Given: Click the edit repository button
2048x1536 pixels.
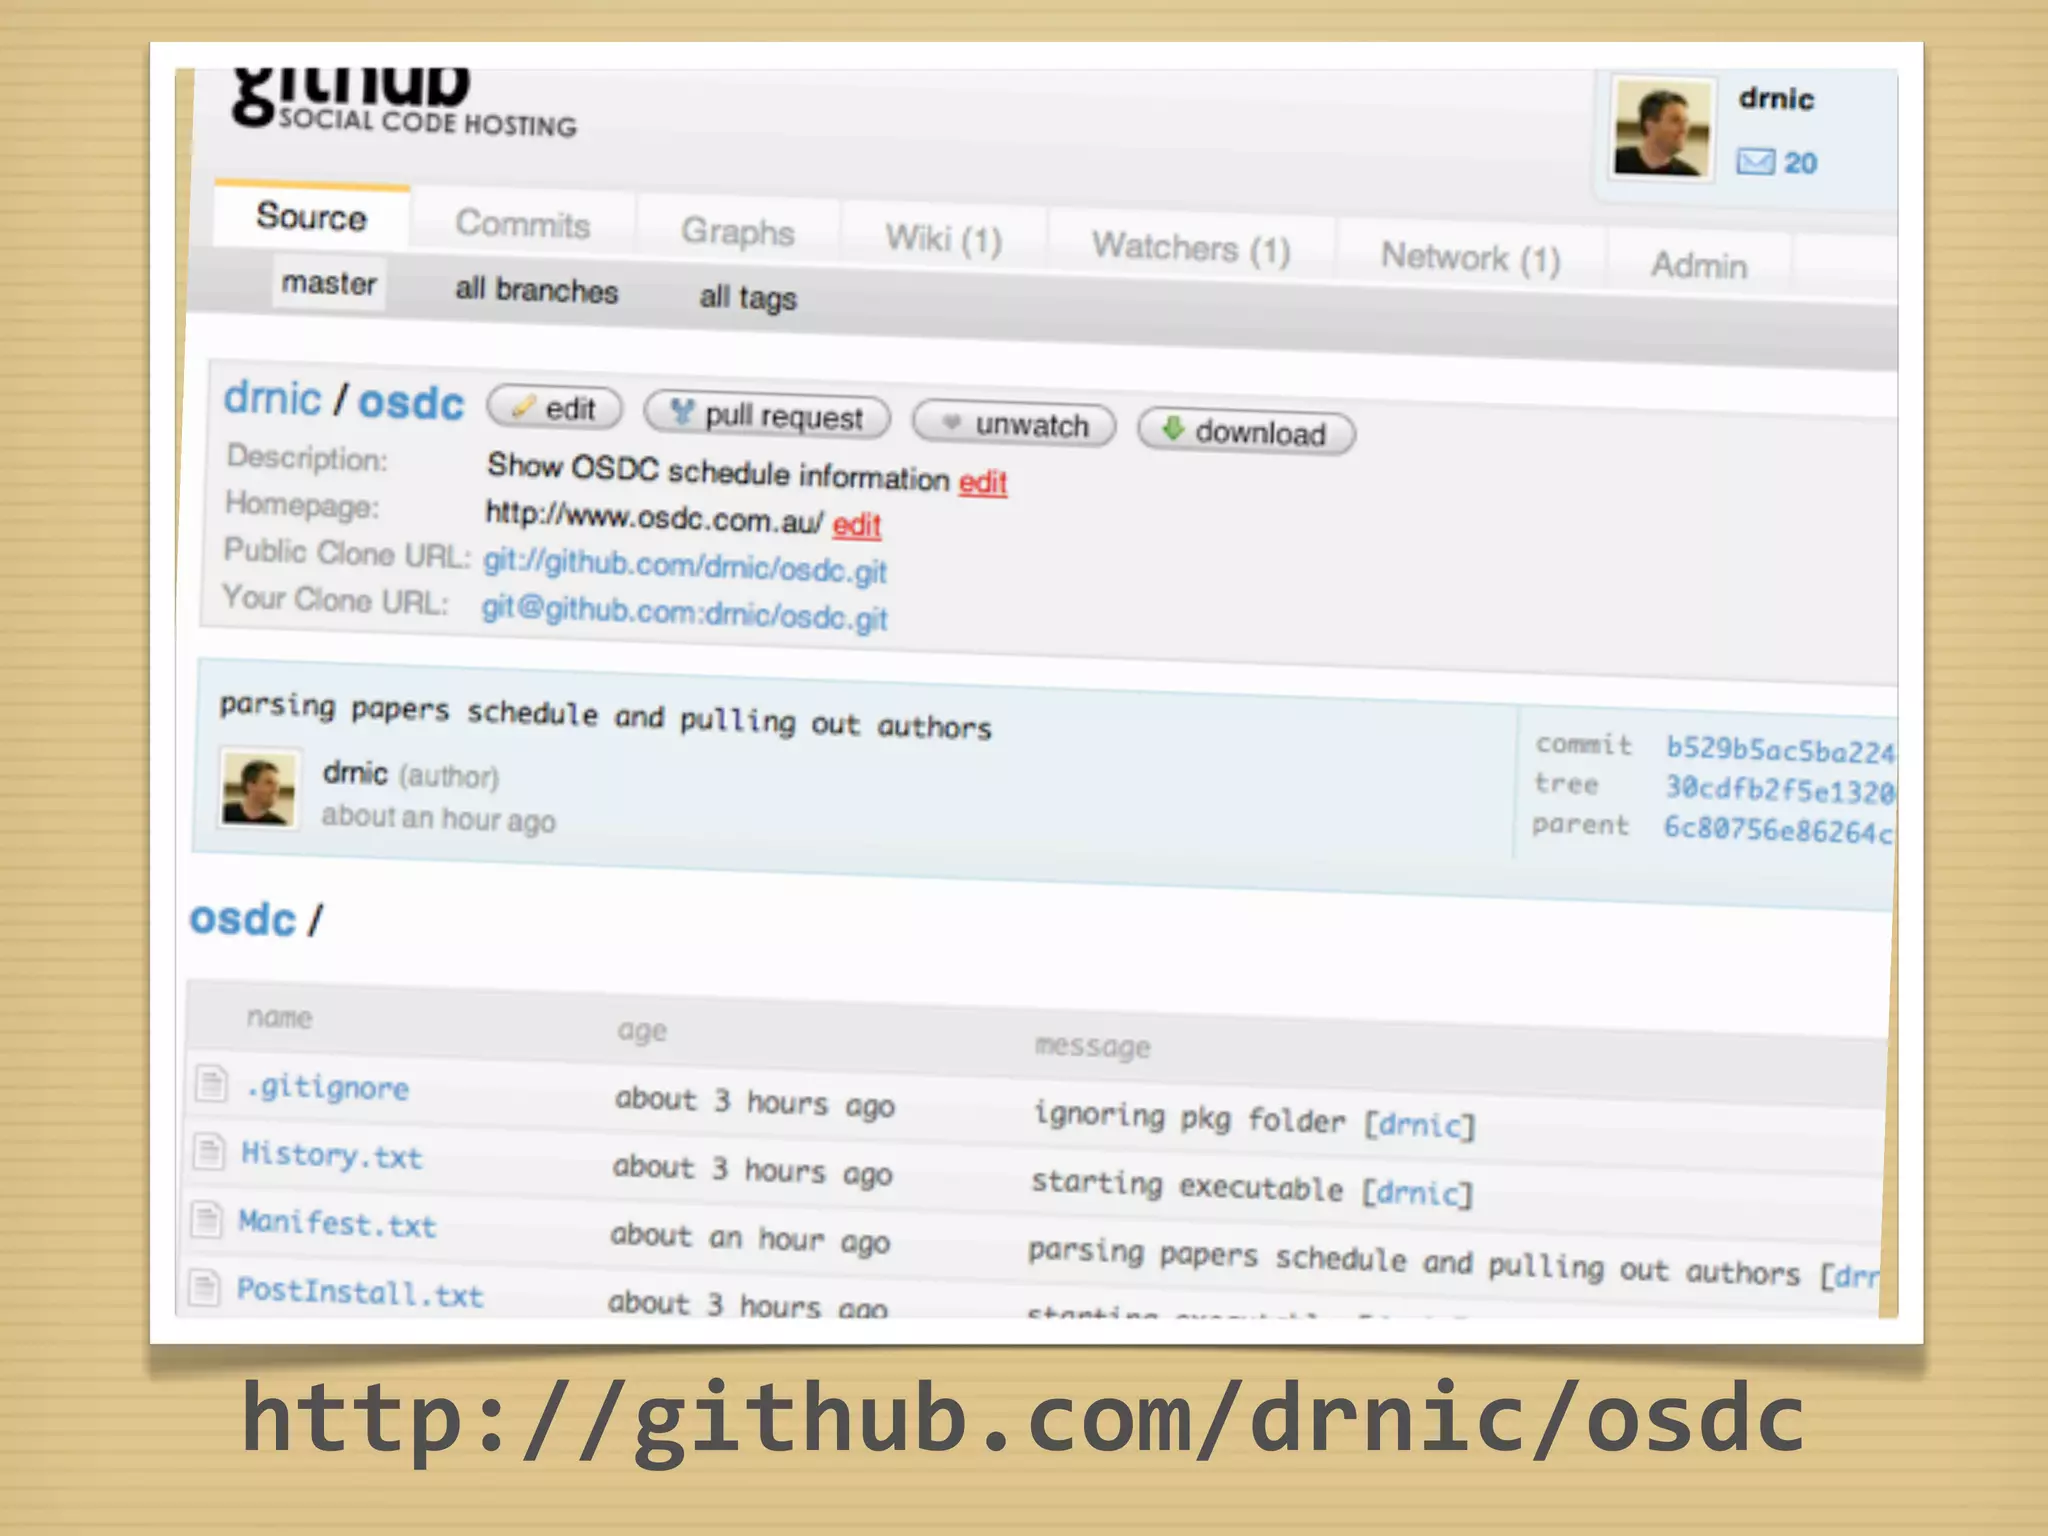Looking at the screenshot, I should [x=555, y=408].
